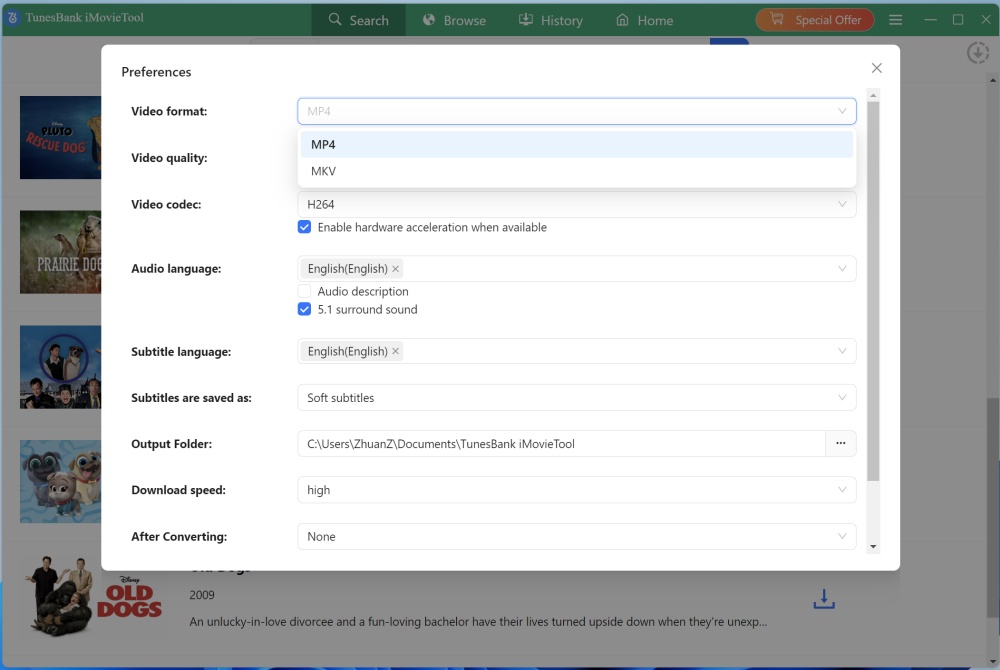Screen dimensions: 1000x670
Task: Click the download arrow for Old Dogs
Action: click(823, 599)
